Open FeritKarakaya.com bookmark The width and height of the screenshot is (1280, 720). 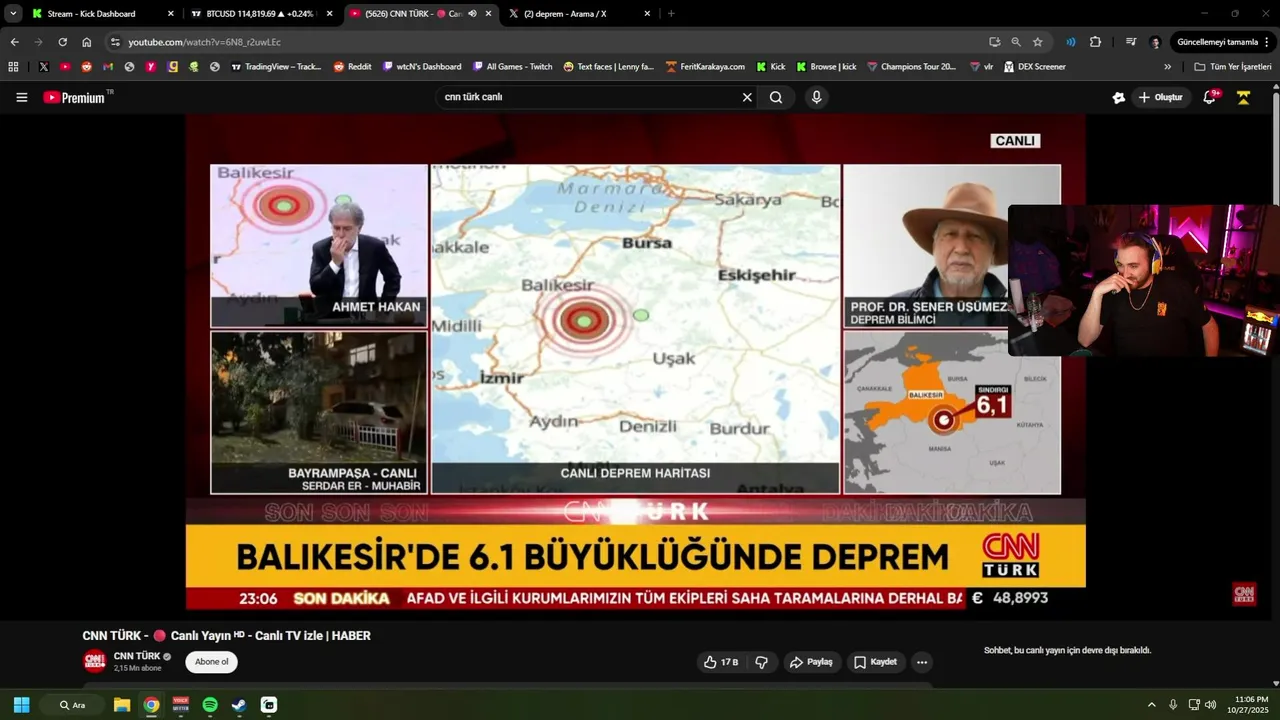[705, 67]
